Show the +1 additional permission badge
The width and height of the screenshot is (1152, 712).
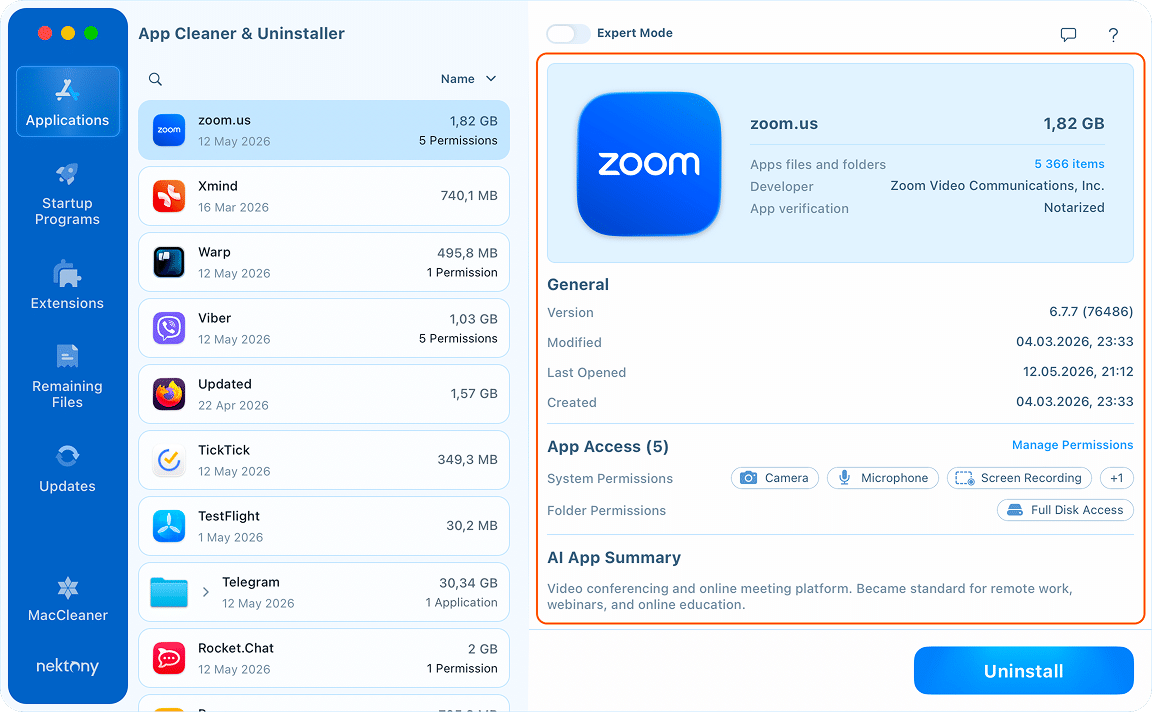pos(1117,478)
